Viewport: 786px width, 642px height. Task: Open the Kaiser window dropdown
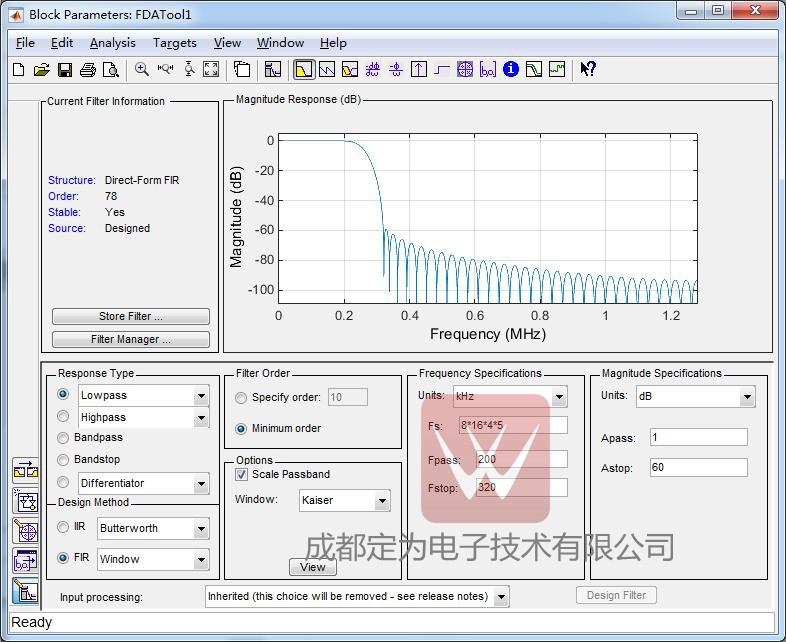382,500
